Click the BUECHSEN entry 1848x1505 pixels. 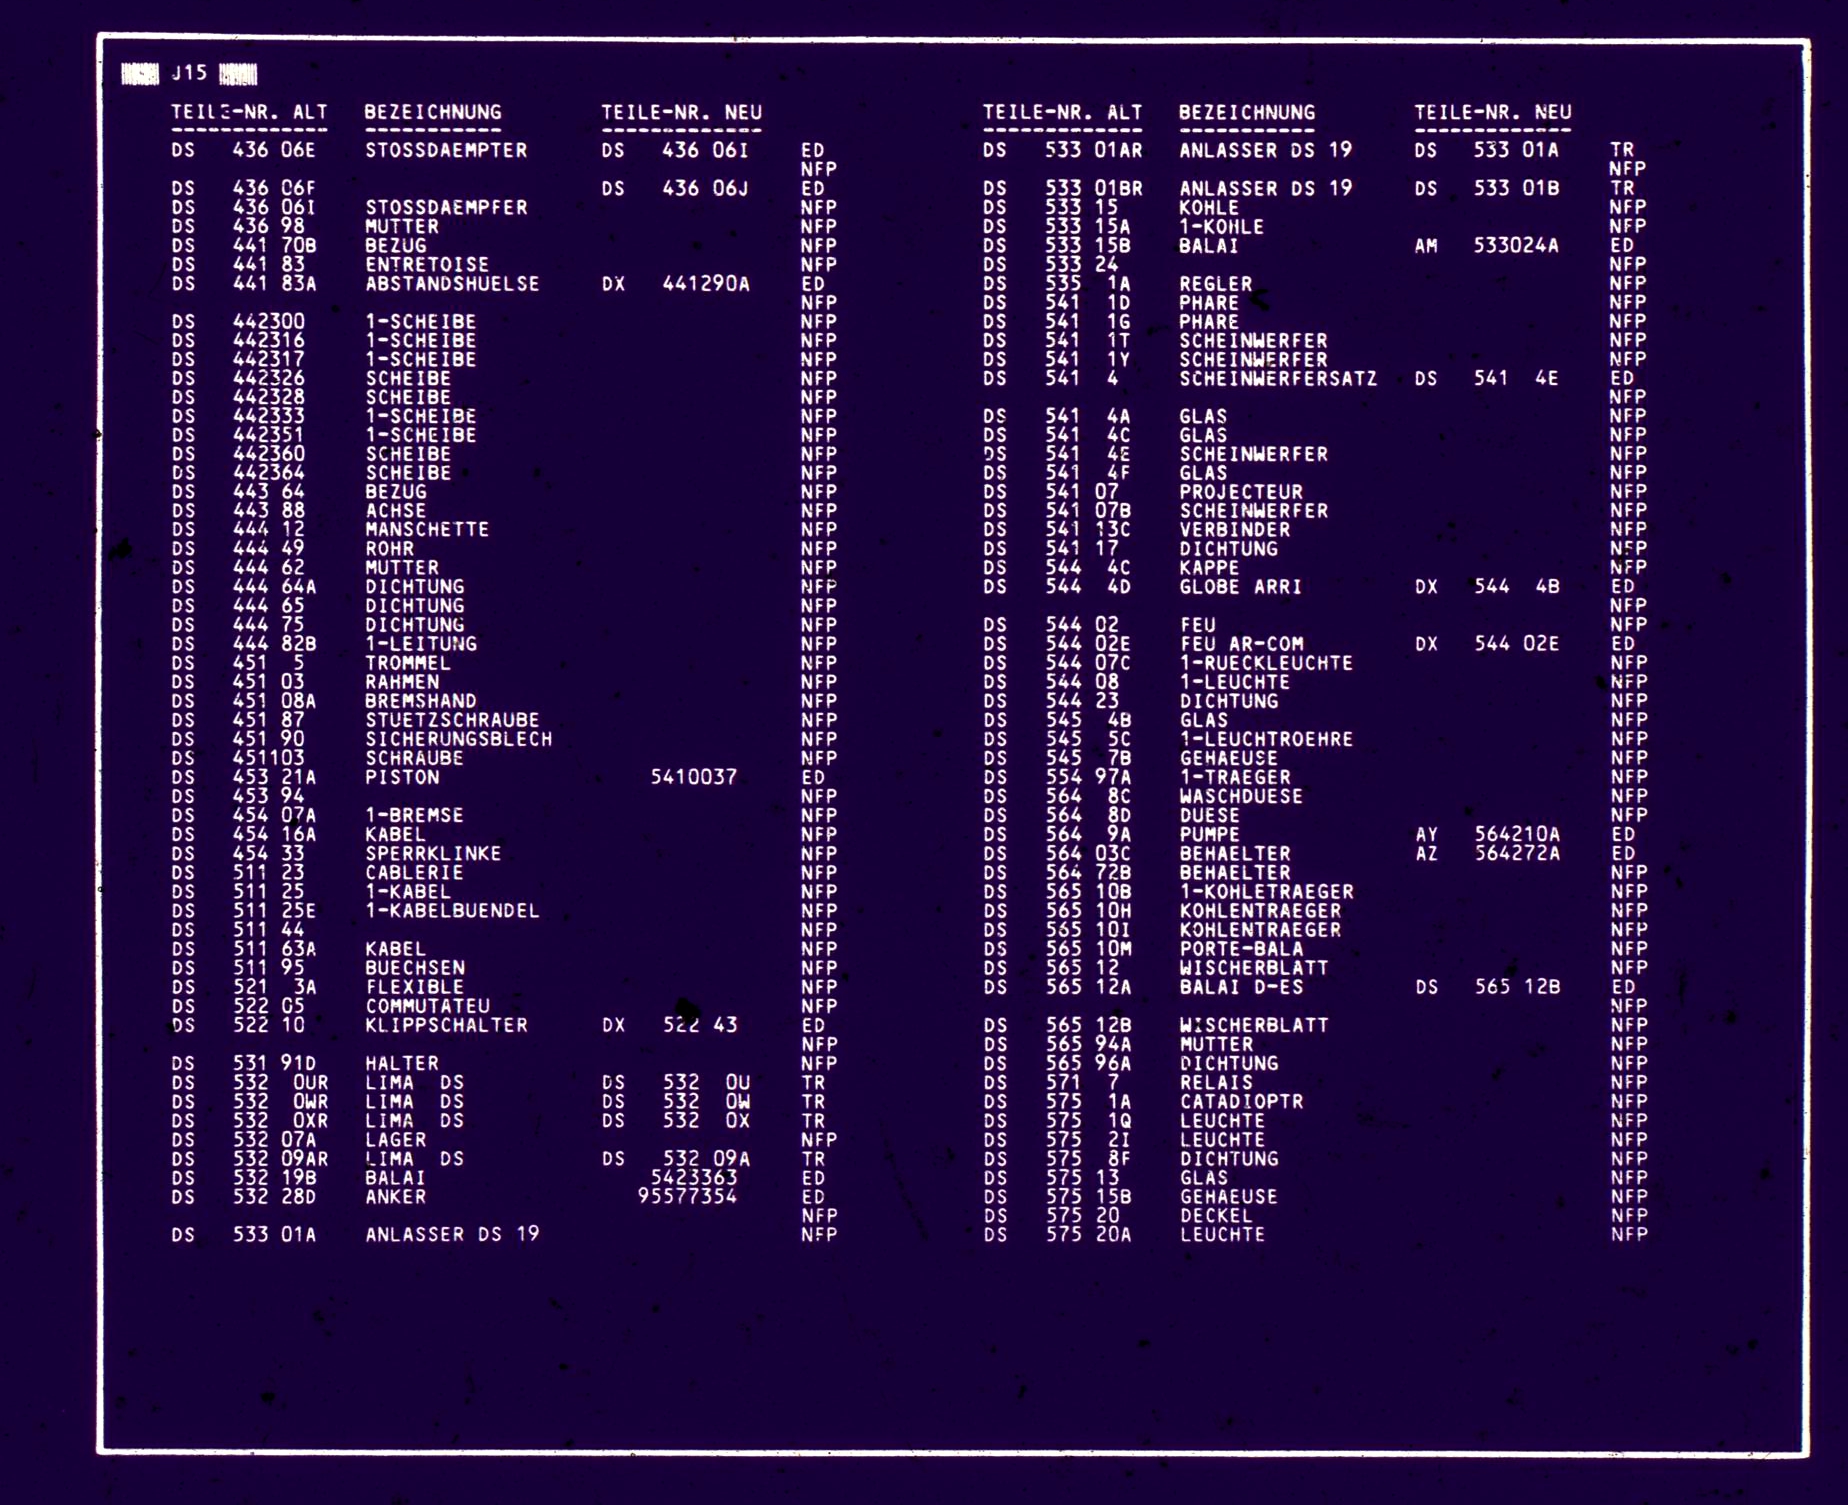[x=415, y=968]
